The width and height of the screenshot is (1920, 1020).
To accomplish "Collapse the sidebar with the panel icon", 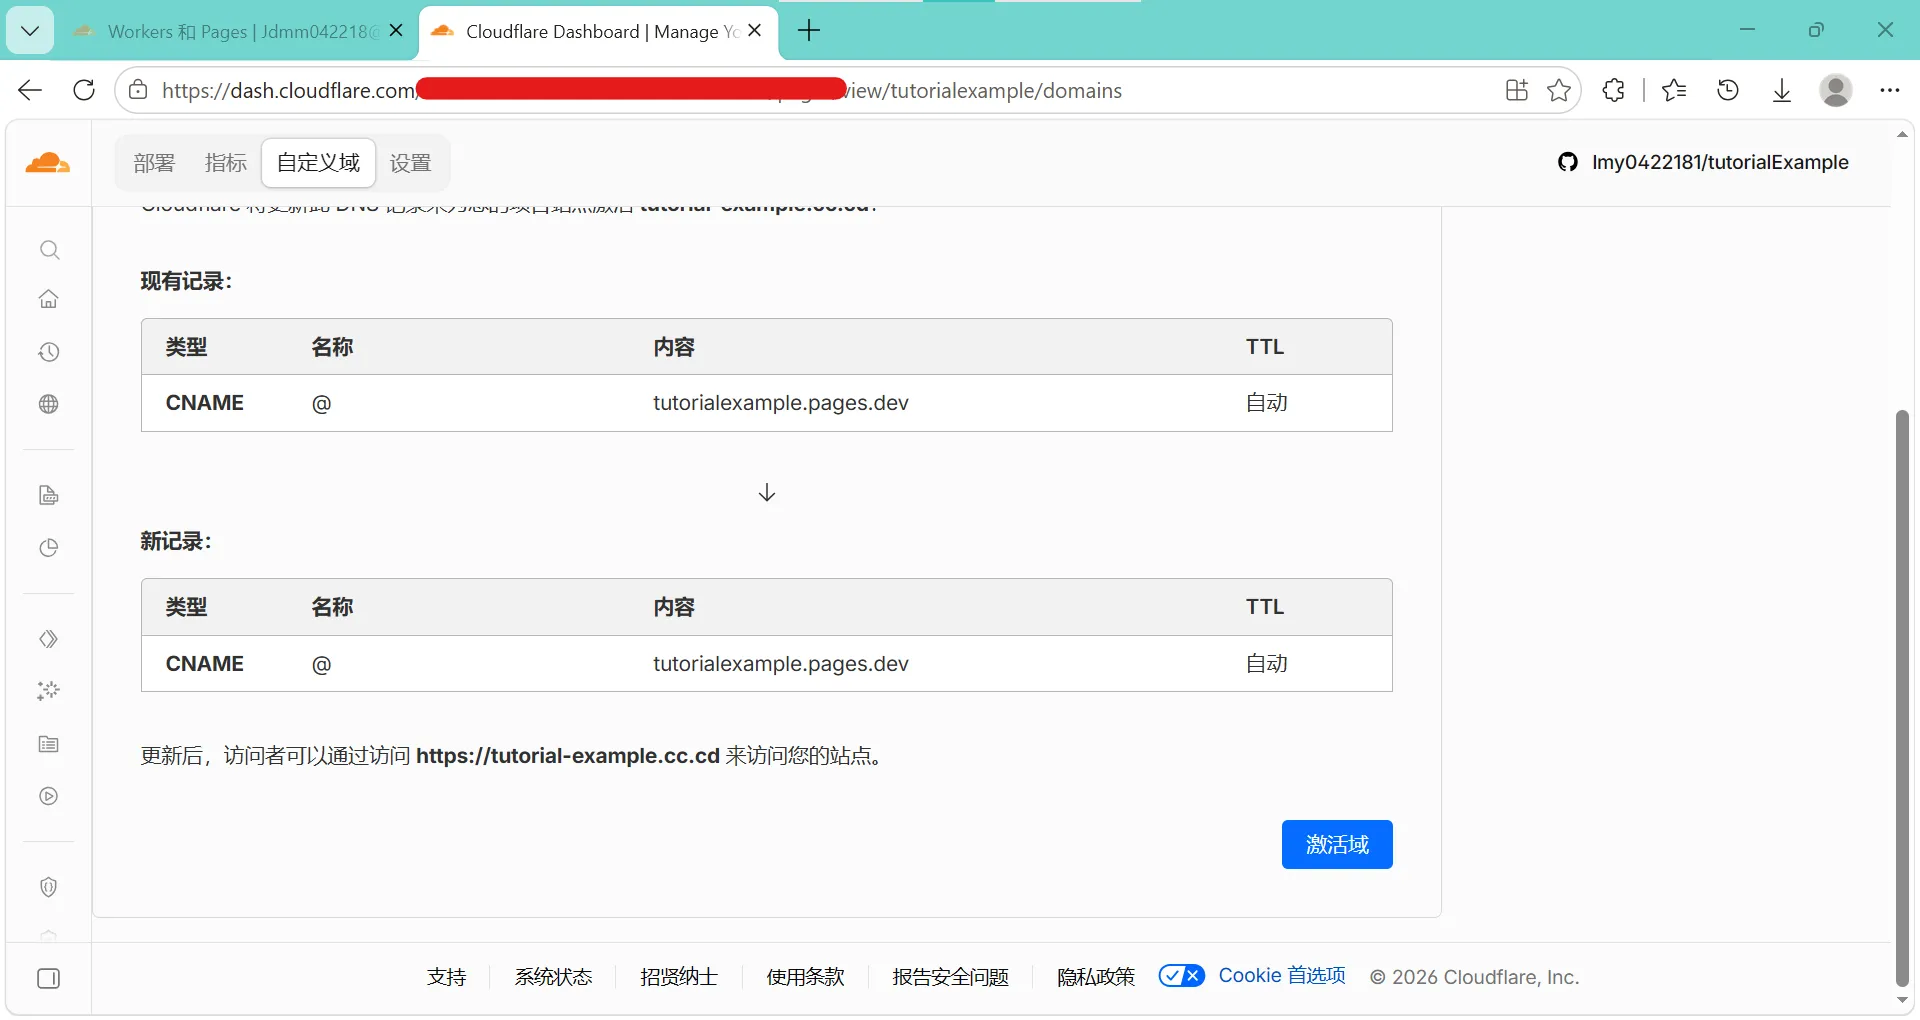I will (49, 978).
